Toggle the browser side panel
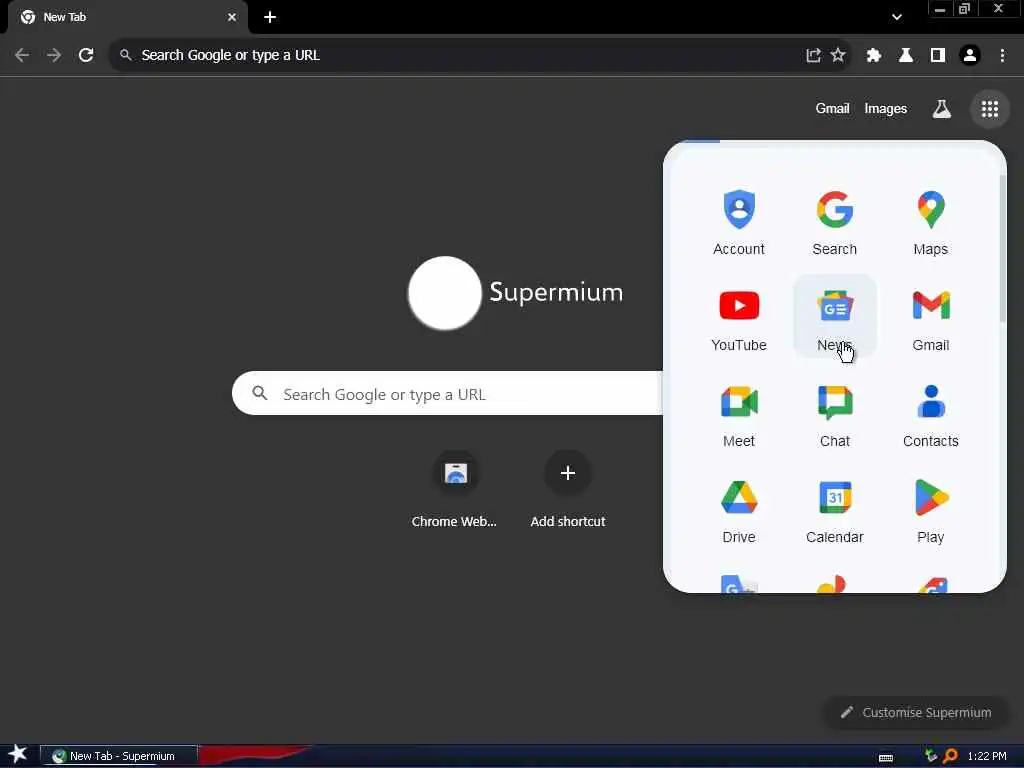The height and width of the screenshot is (768, 1024). click(938, 56)
